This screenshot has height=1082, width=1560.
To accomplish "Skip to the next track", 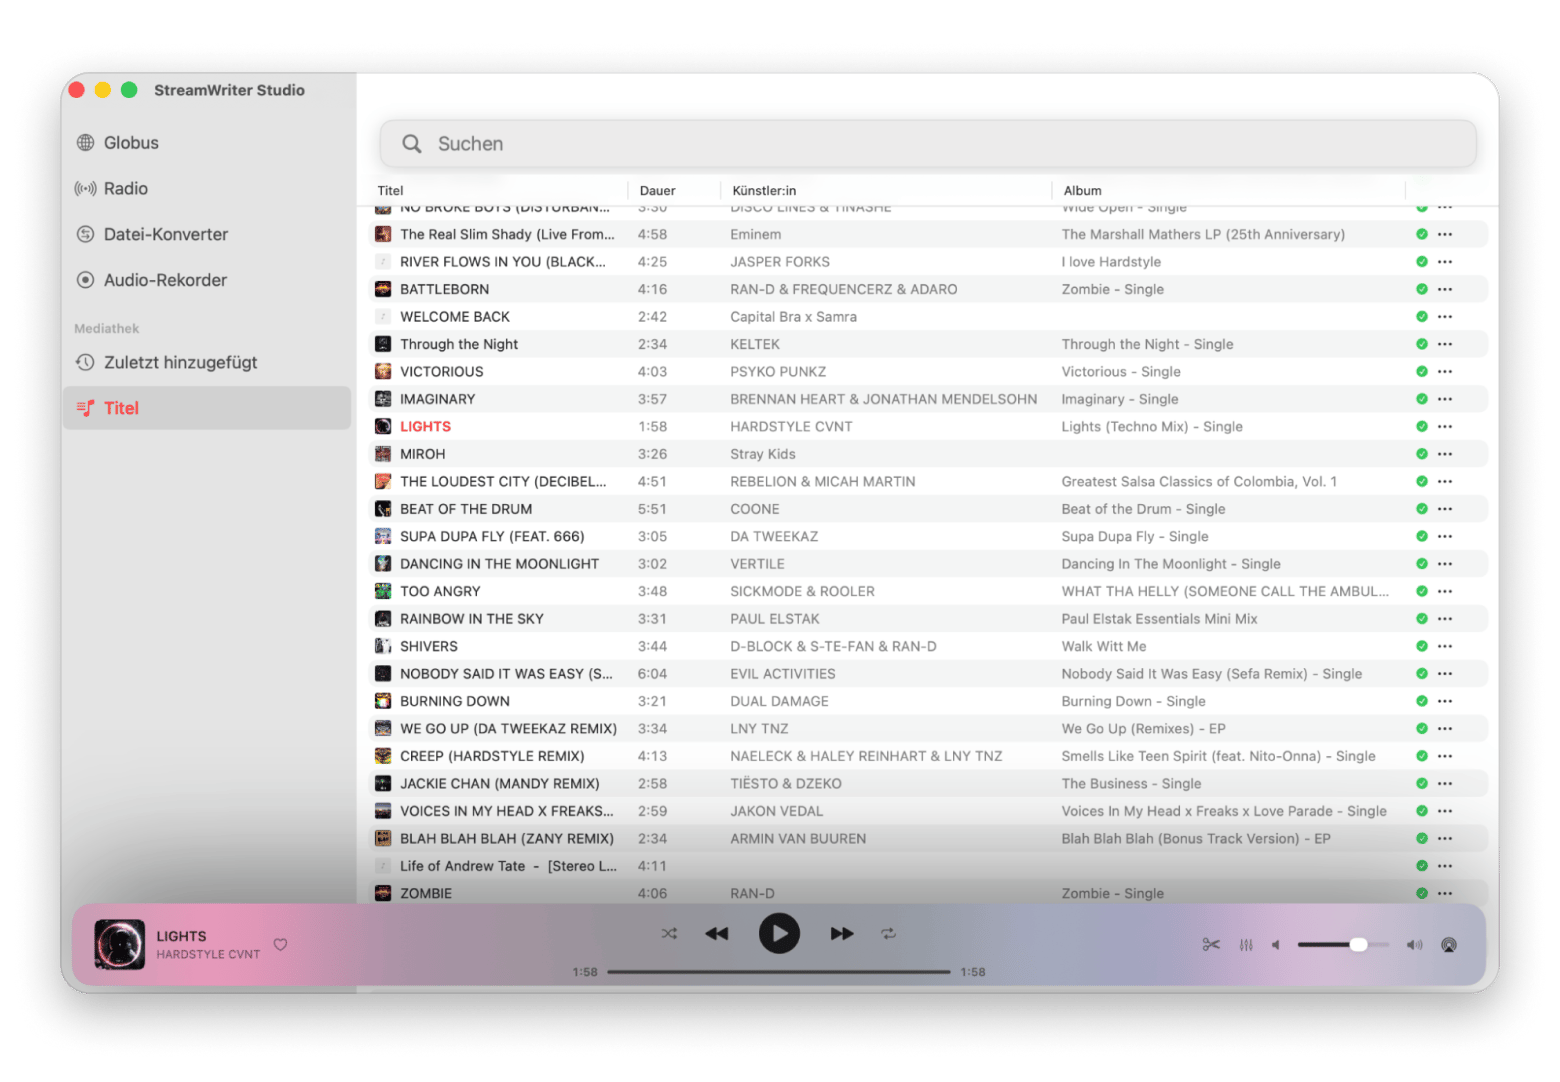I will (842, 934).
